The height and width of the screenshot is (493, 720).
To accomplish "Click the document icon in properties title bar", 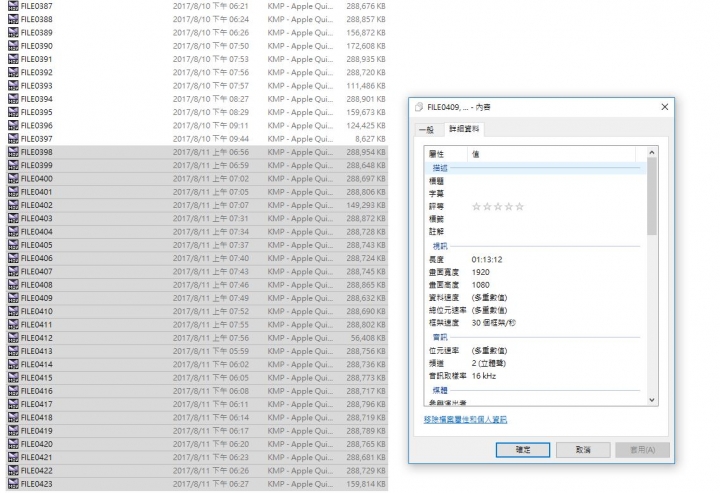I will (x=419, y=107).
